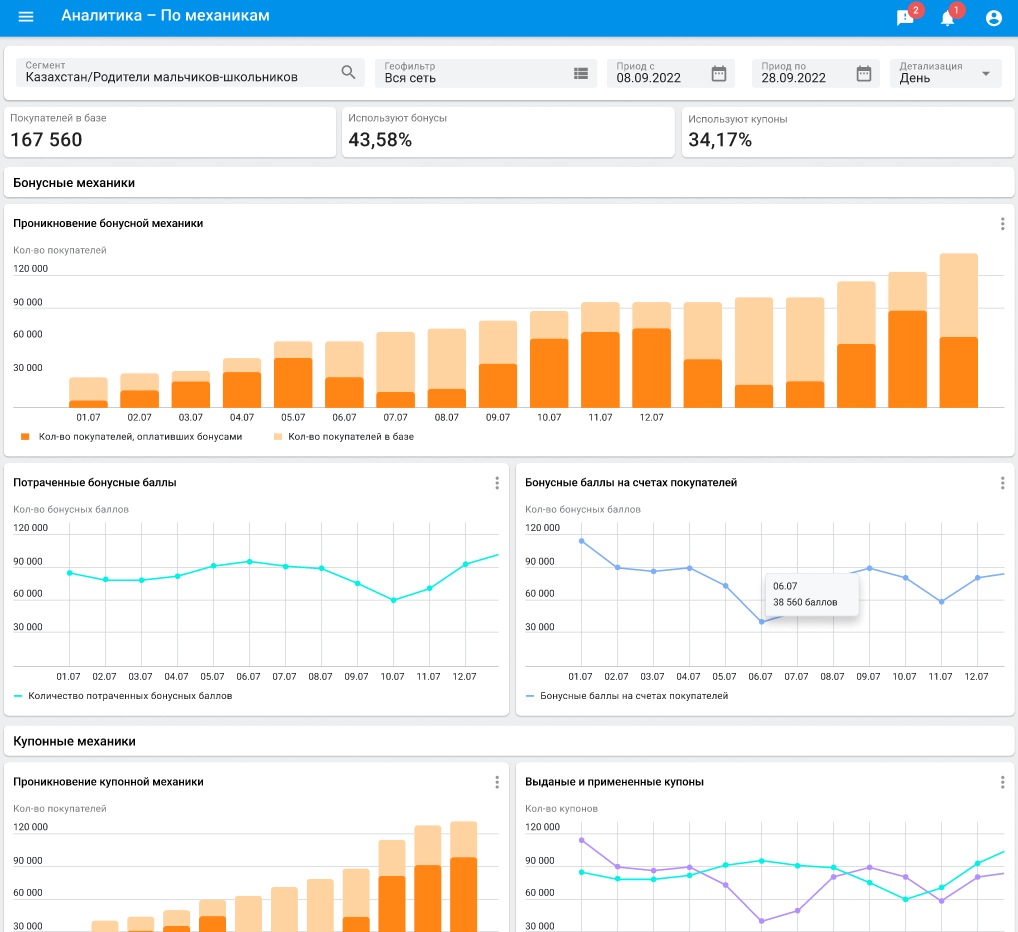This screenshot has width=1018, height=932.
Task: Open the notifications bell
Action: pos(948,18)
